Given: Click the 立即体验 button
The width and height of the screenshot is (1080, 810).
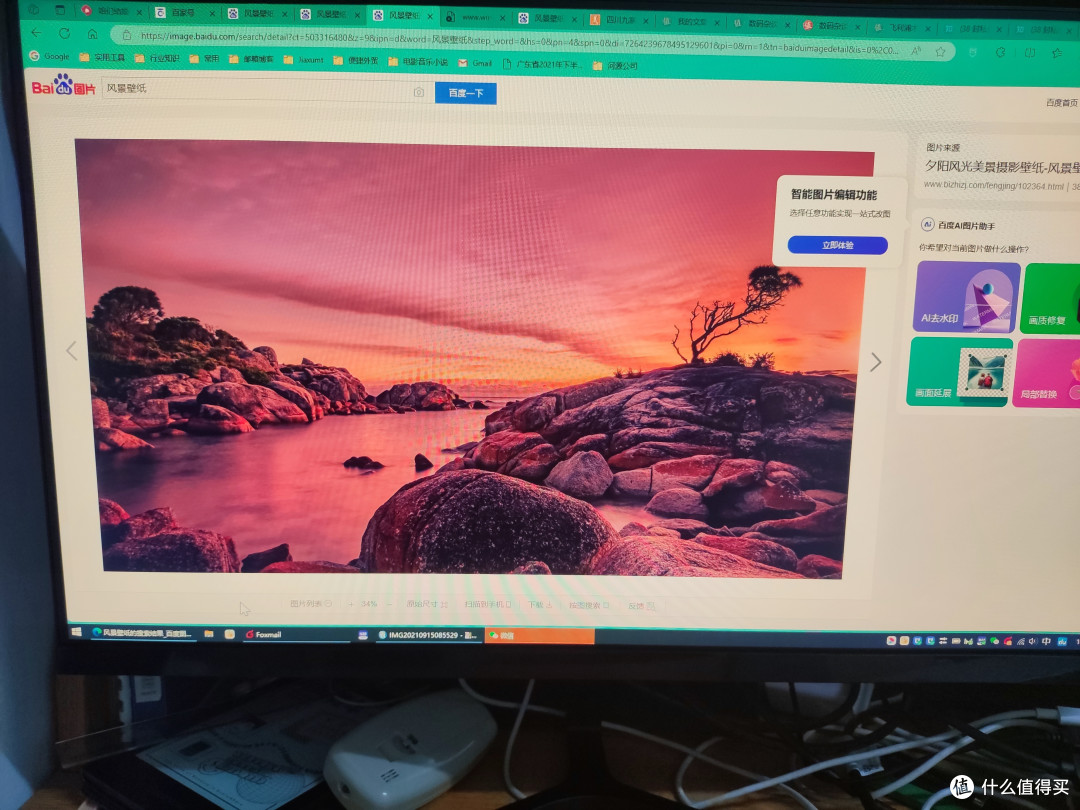Looking at the screenshot, I should click(837, 245).
